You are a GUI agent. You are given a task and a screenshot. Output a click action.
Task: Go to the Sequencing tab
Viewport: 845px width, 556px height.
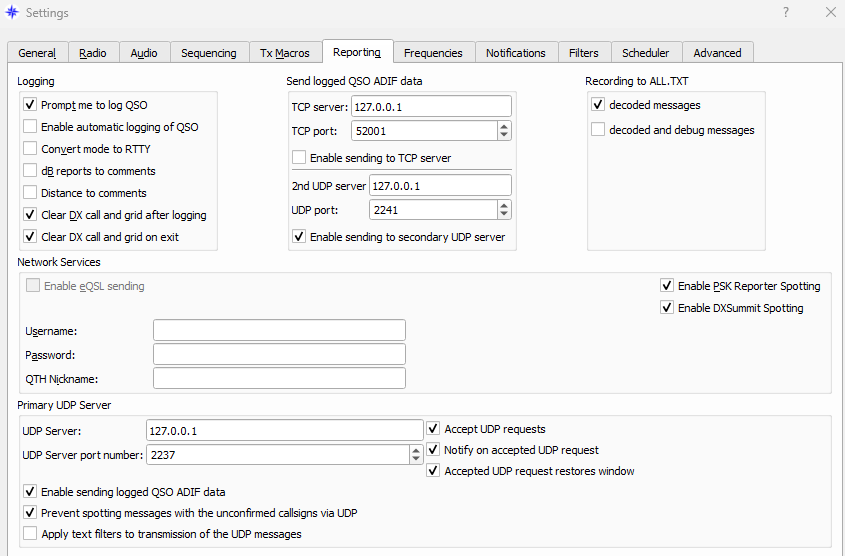click(209, 53)
